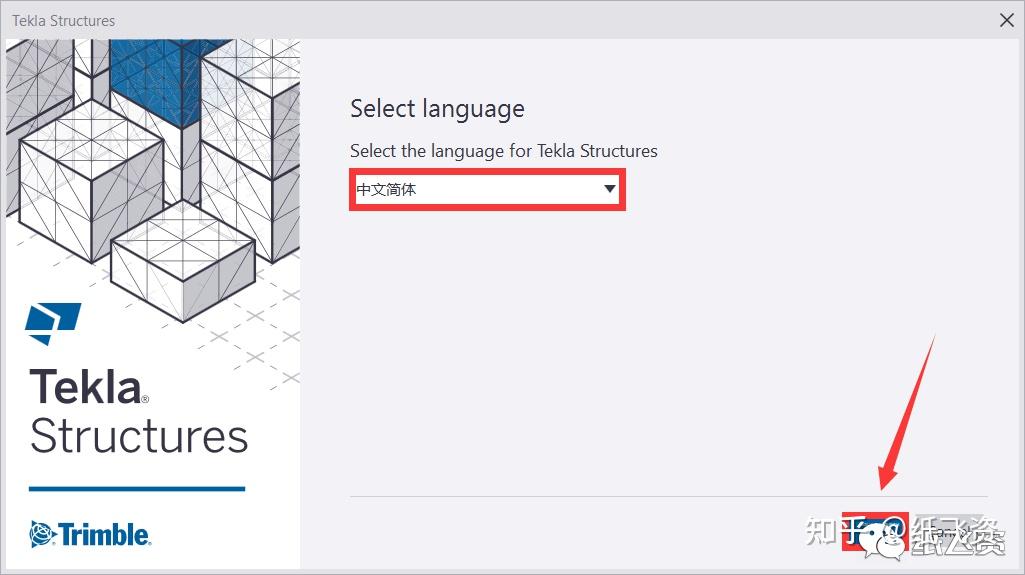Viewport: 1025px width, 575px height.
Task: Open the language selection dropdown
Action: [486, 189]
